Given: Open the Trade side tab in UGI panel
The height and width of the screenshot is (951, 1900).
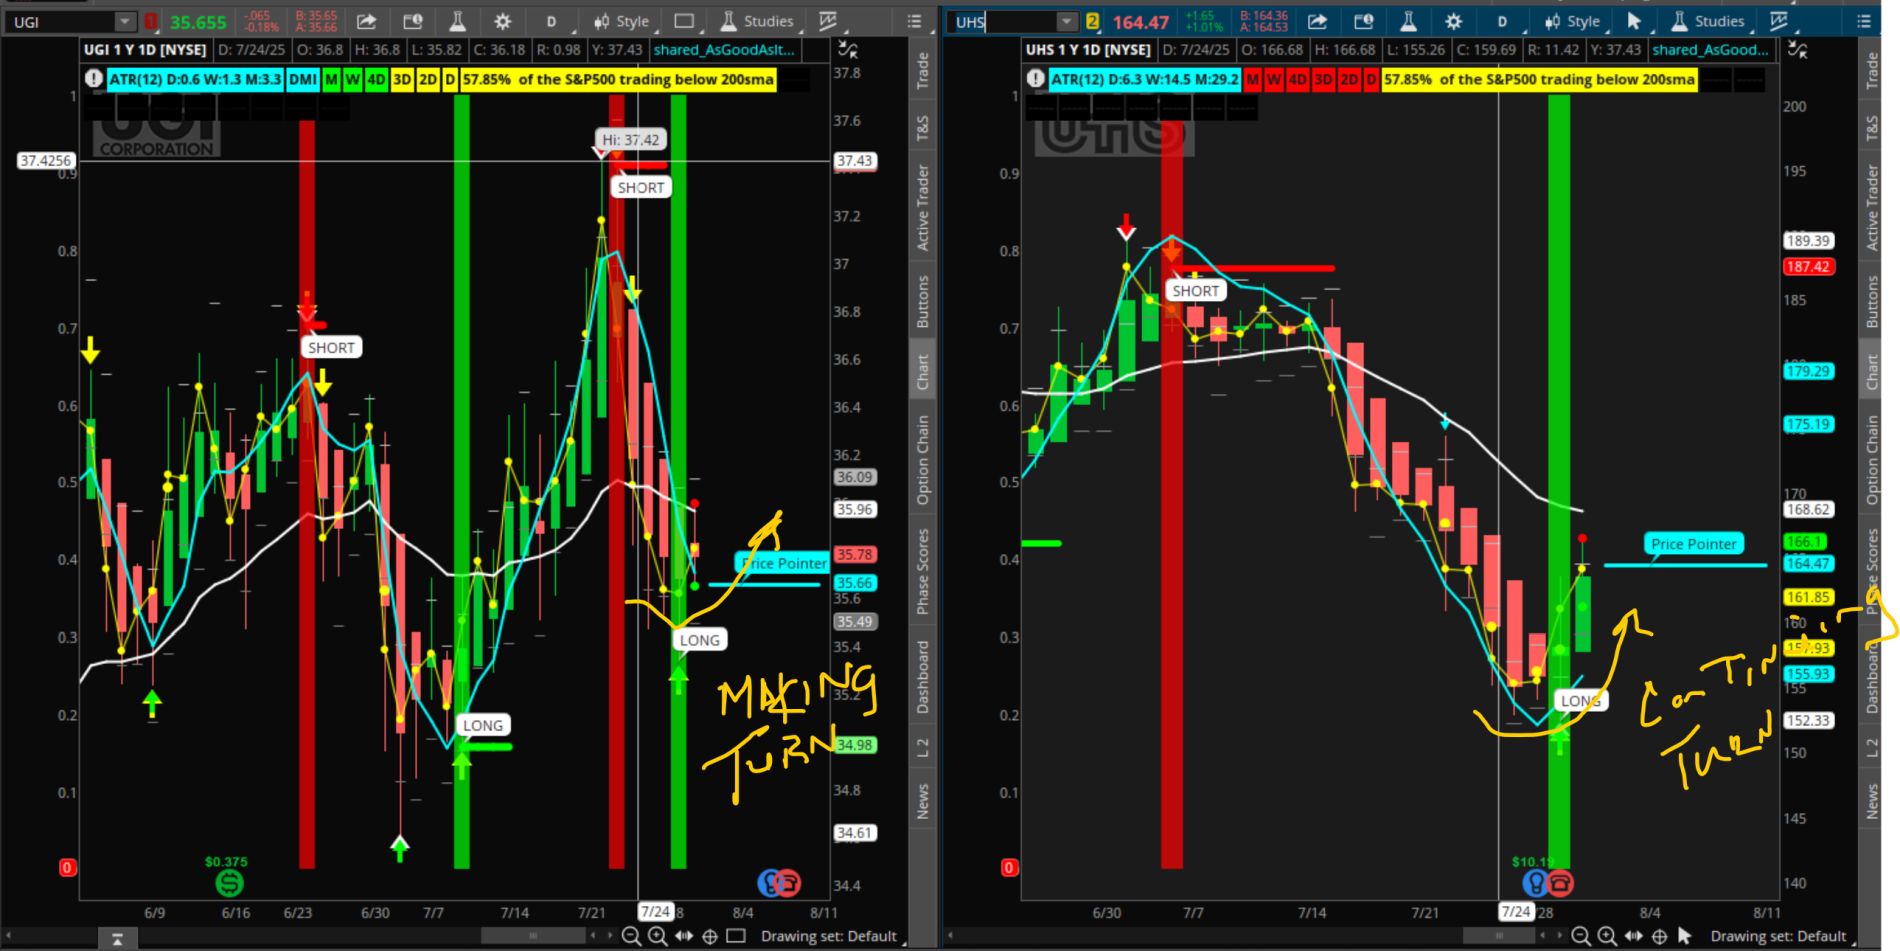Looking at the screenshot, I should tap(922, 71).
